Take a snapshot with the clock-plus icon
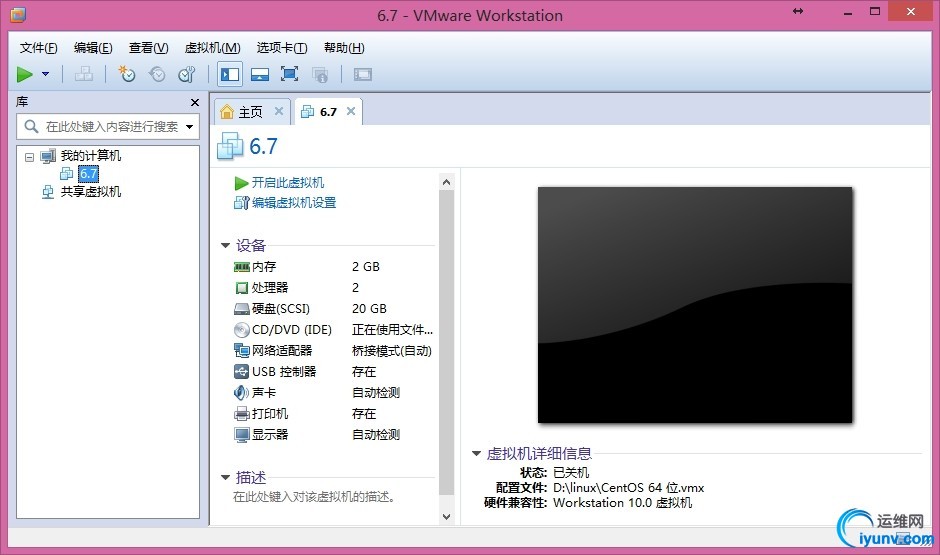The width and height of the screenshot is (940, 555). [x=126, y=74]
